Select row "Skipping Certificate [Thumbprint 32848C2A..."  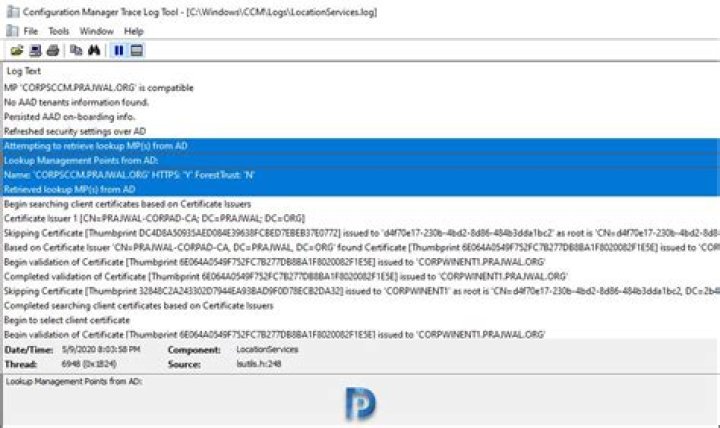click(x=360, y=291)
